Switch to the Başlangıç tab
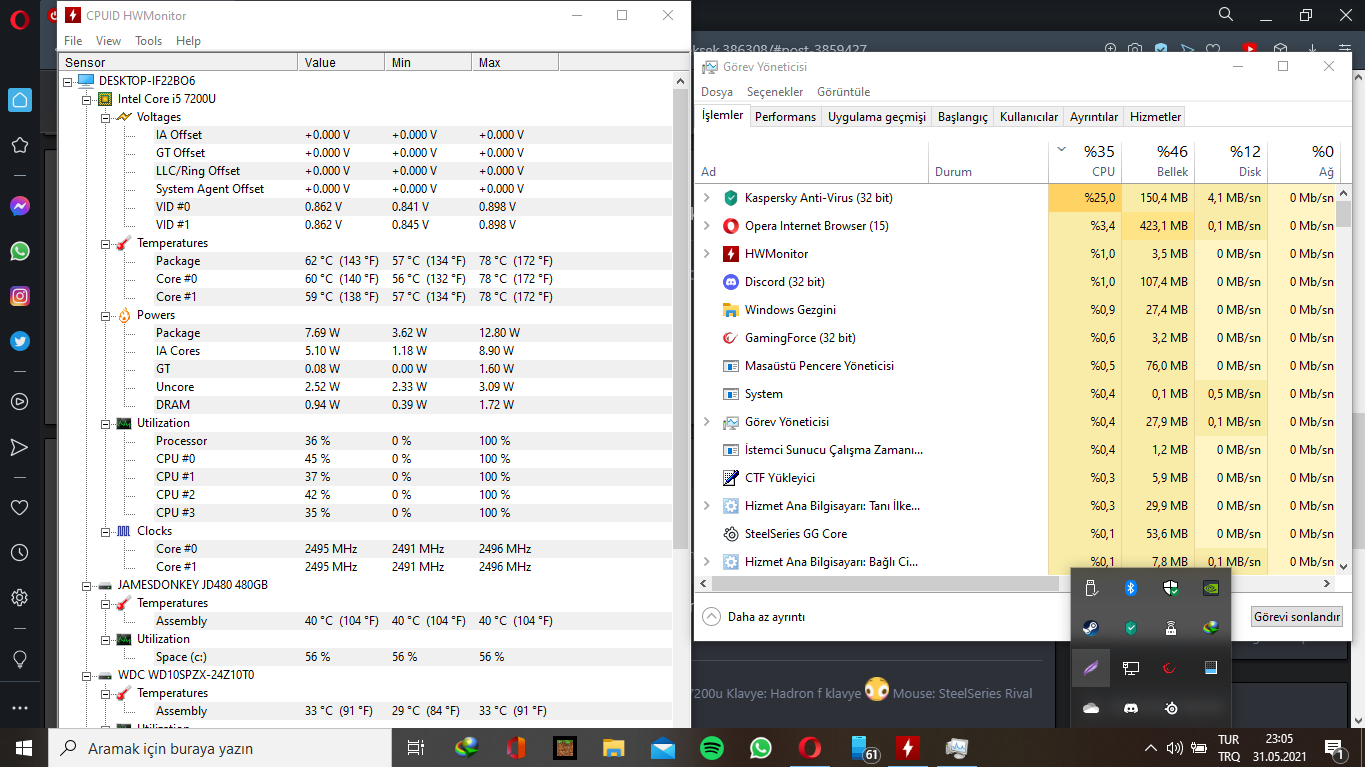Image resolution: width=1365 pixels, height=767 pixels. coord(963,117)
